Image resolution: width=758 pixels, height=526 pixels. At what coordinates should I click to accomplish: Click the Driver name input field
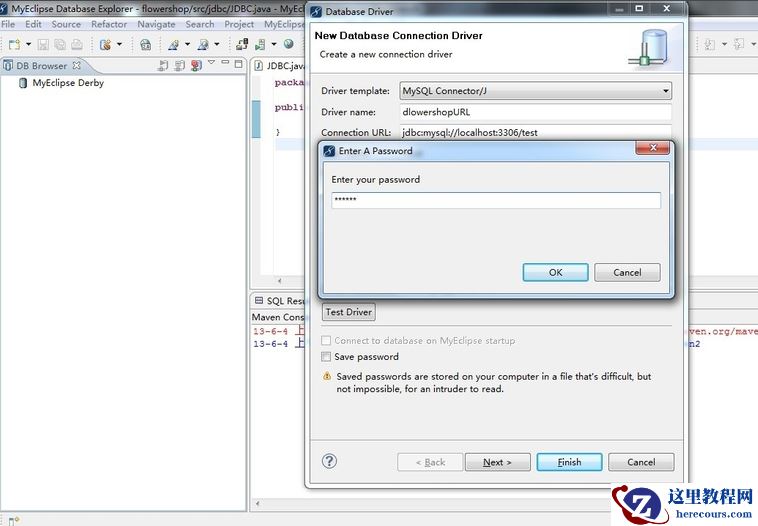click(536, 112)
